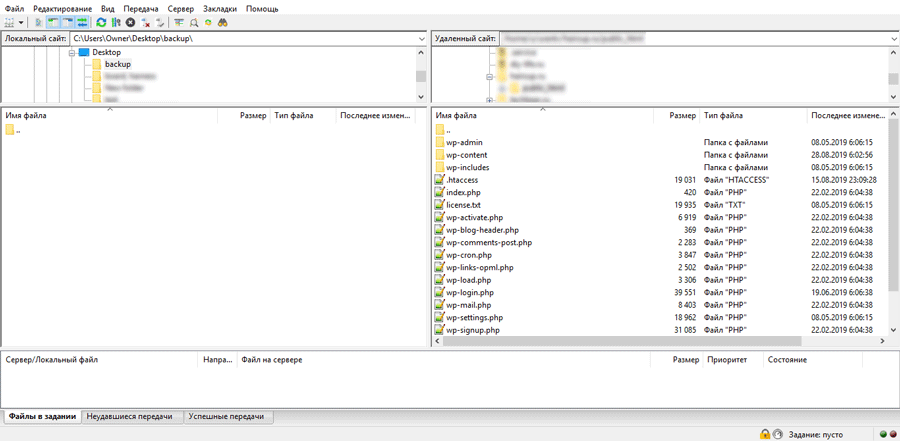The width and height of the screenshot is (900, 441).
Task: Open the binoculars file search icon
Action: click(223, 22)
